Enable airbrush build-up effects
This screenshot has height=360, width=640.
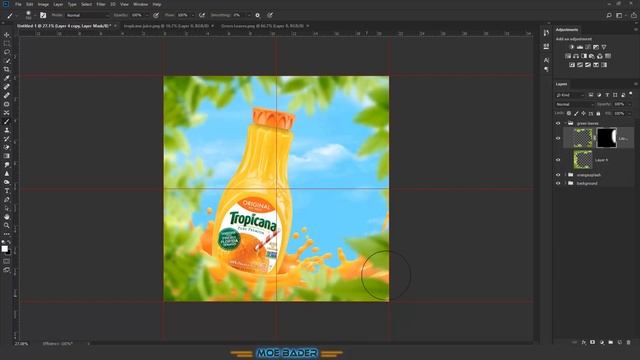(x=202, y=15)
